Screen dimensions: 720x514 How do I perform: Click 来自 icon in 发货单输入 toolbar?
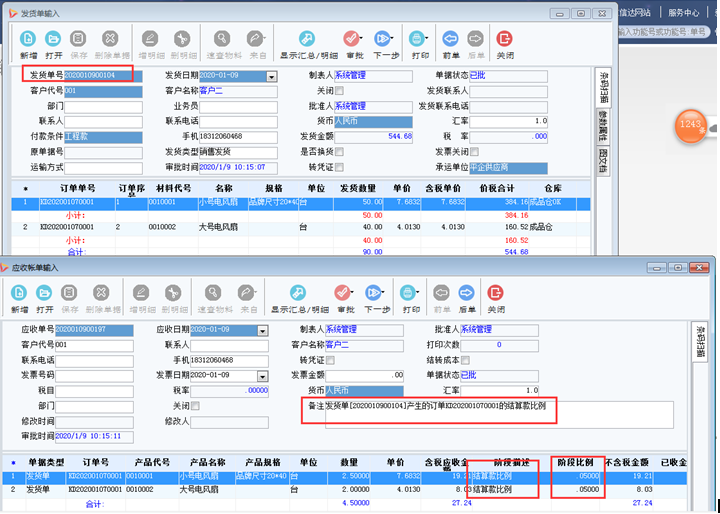coord(254,39)
